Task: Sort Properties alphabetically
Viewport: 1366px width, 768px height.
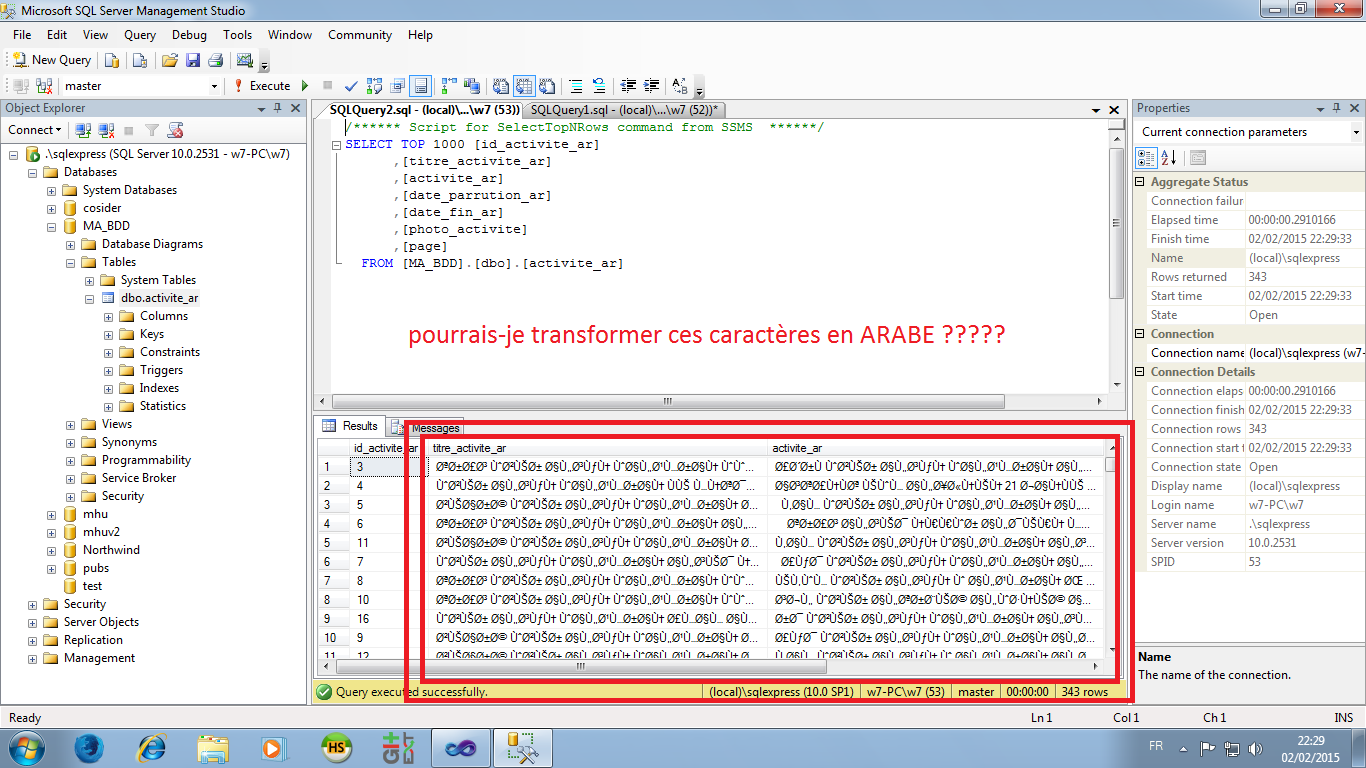Action: click(x=1168, y=158)
